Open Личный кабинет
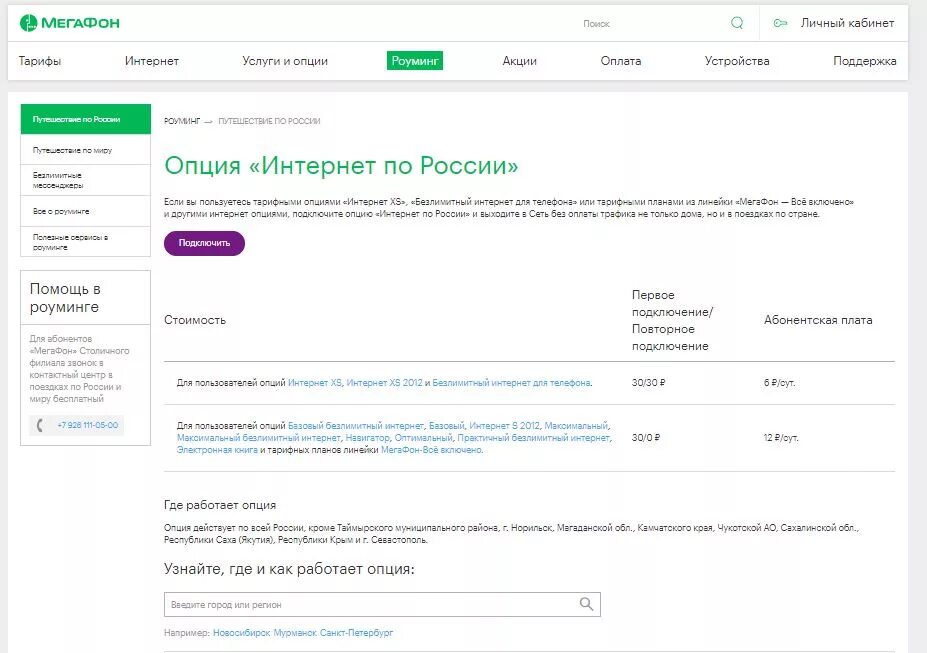 tap(847, 23)
